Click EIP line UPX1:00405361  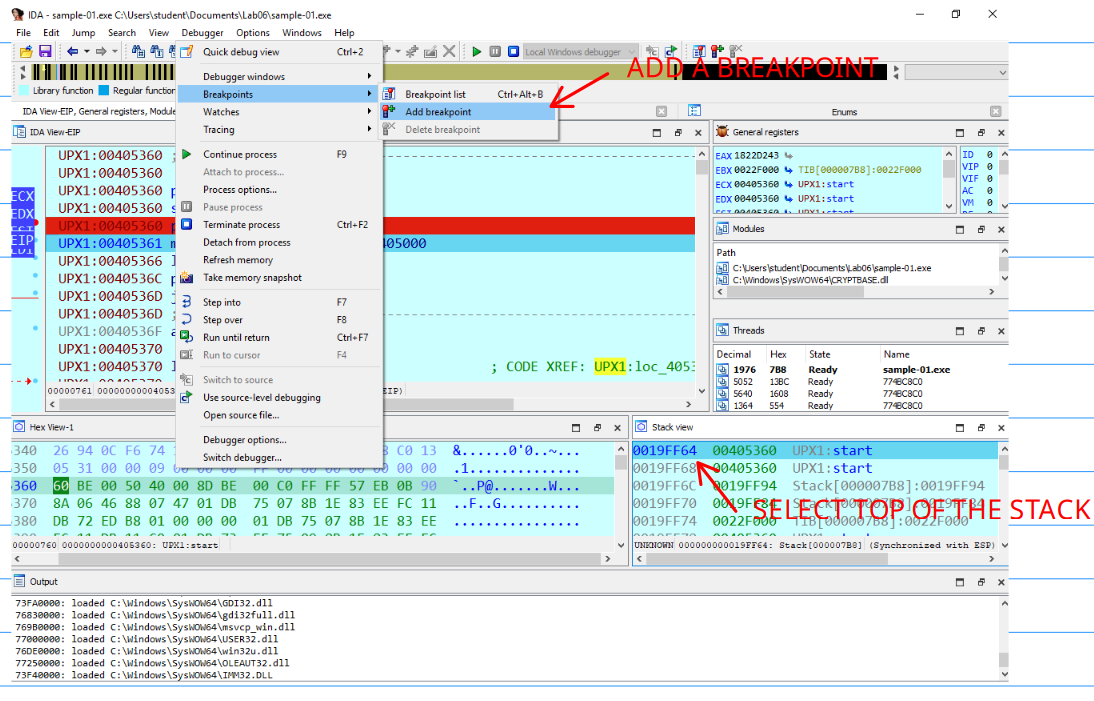tap(370, 243)
